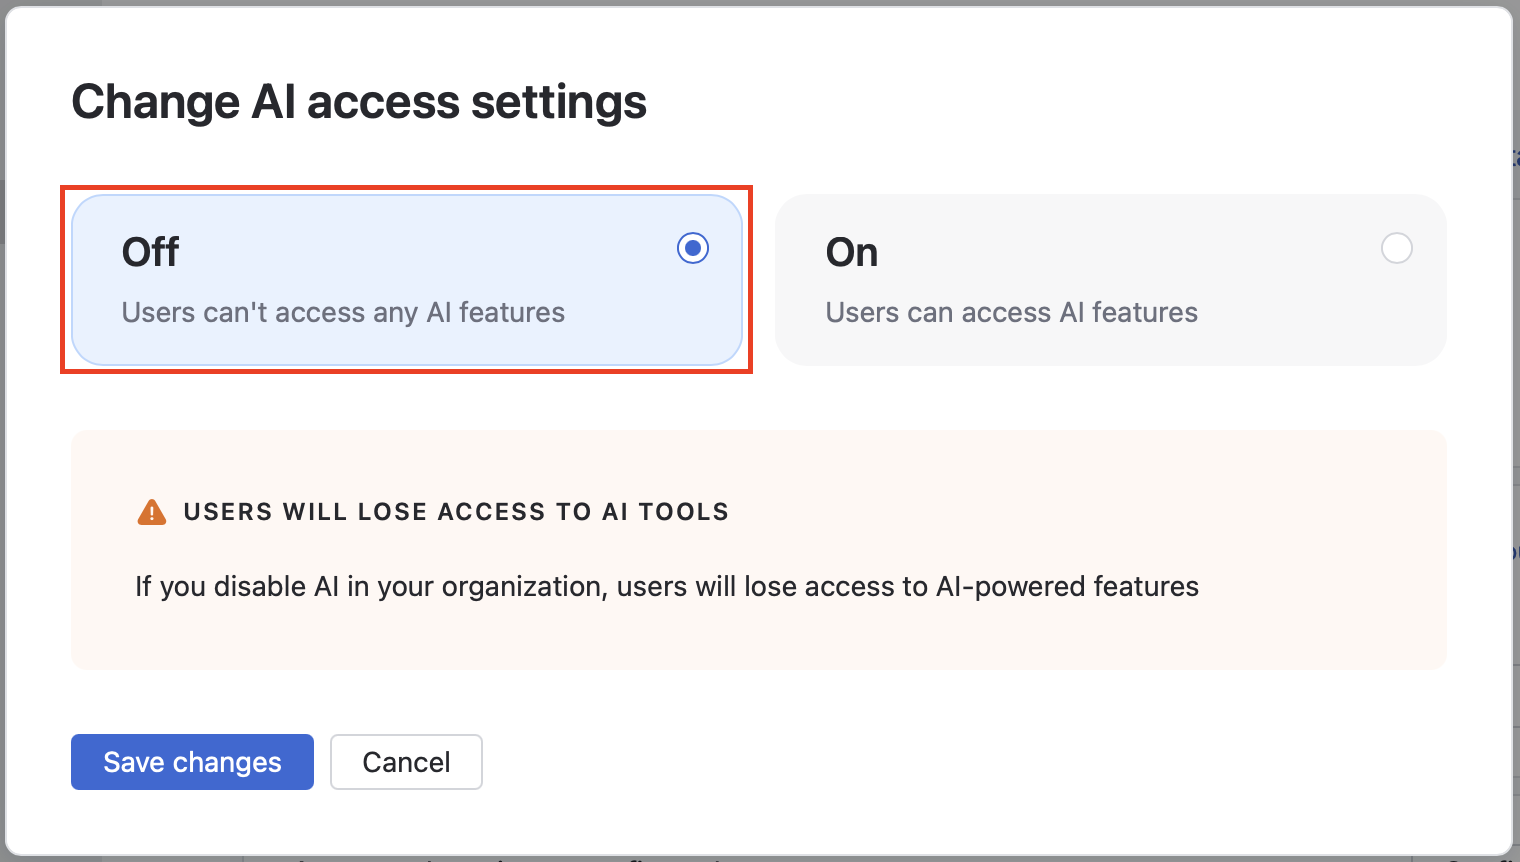Click the orange warning triangle icon
This screenshot has width=1520, height=862.
(151, 512)
